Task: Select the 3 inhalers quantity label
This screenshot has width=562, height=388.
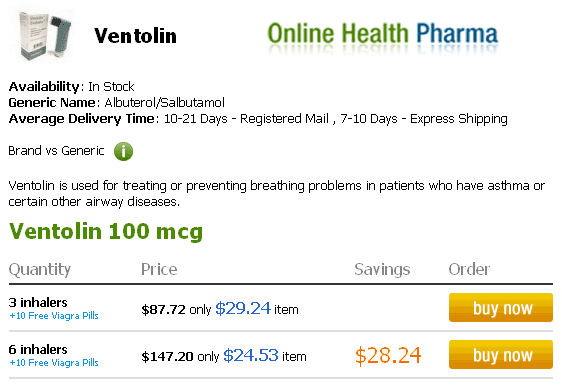Action: pos(38,303)
